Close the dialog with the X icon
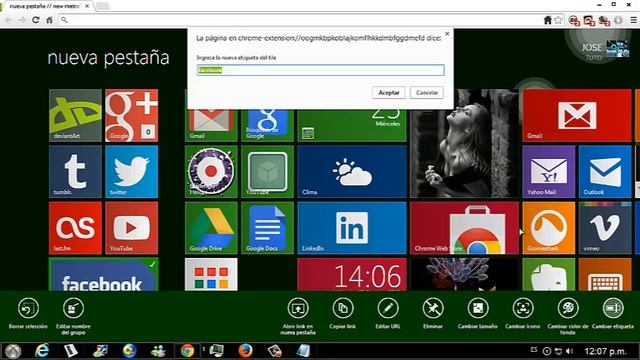Screen dimensions: 640x360 point(447,34)
